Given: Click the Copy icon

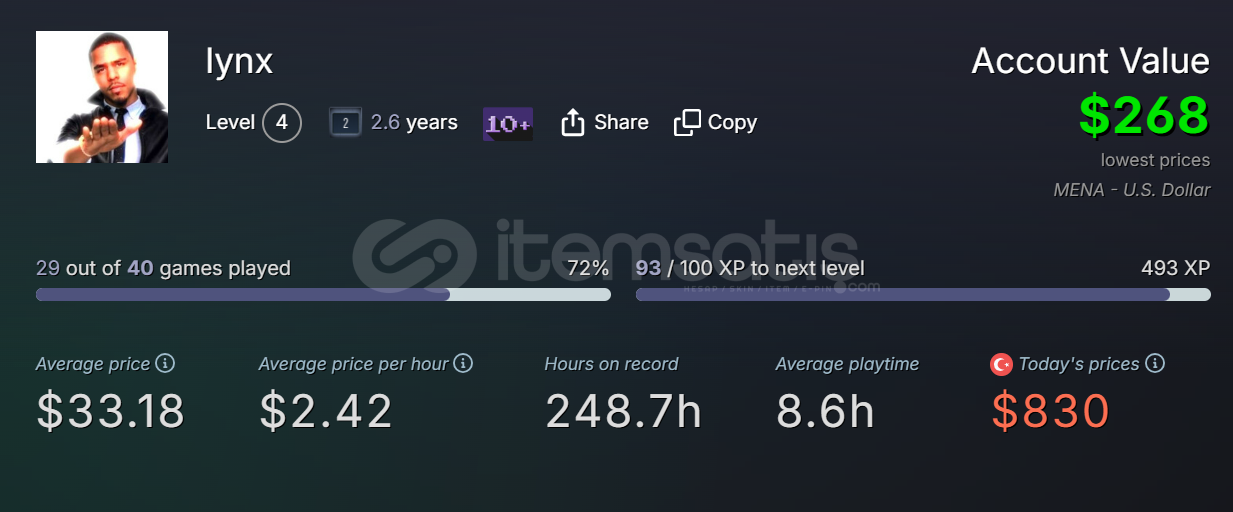Looking at the screenshot, I should (687, 123).
